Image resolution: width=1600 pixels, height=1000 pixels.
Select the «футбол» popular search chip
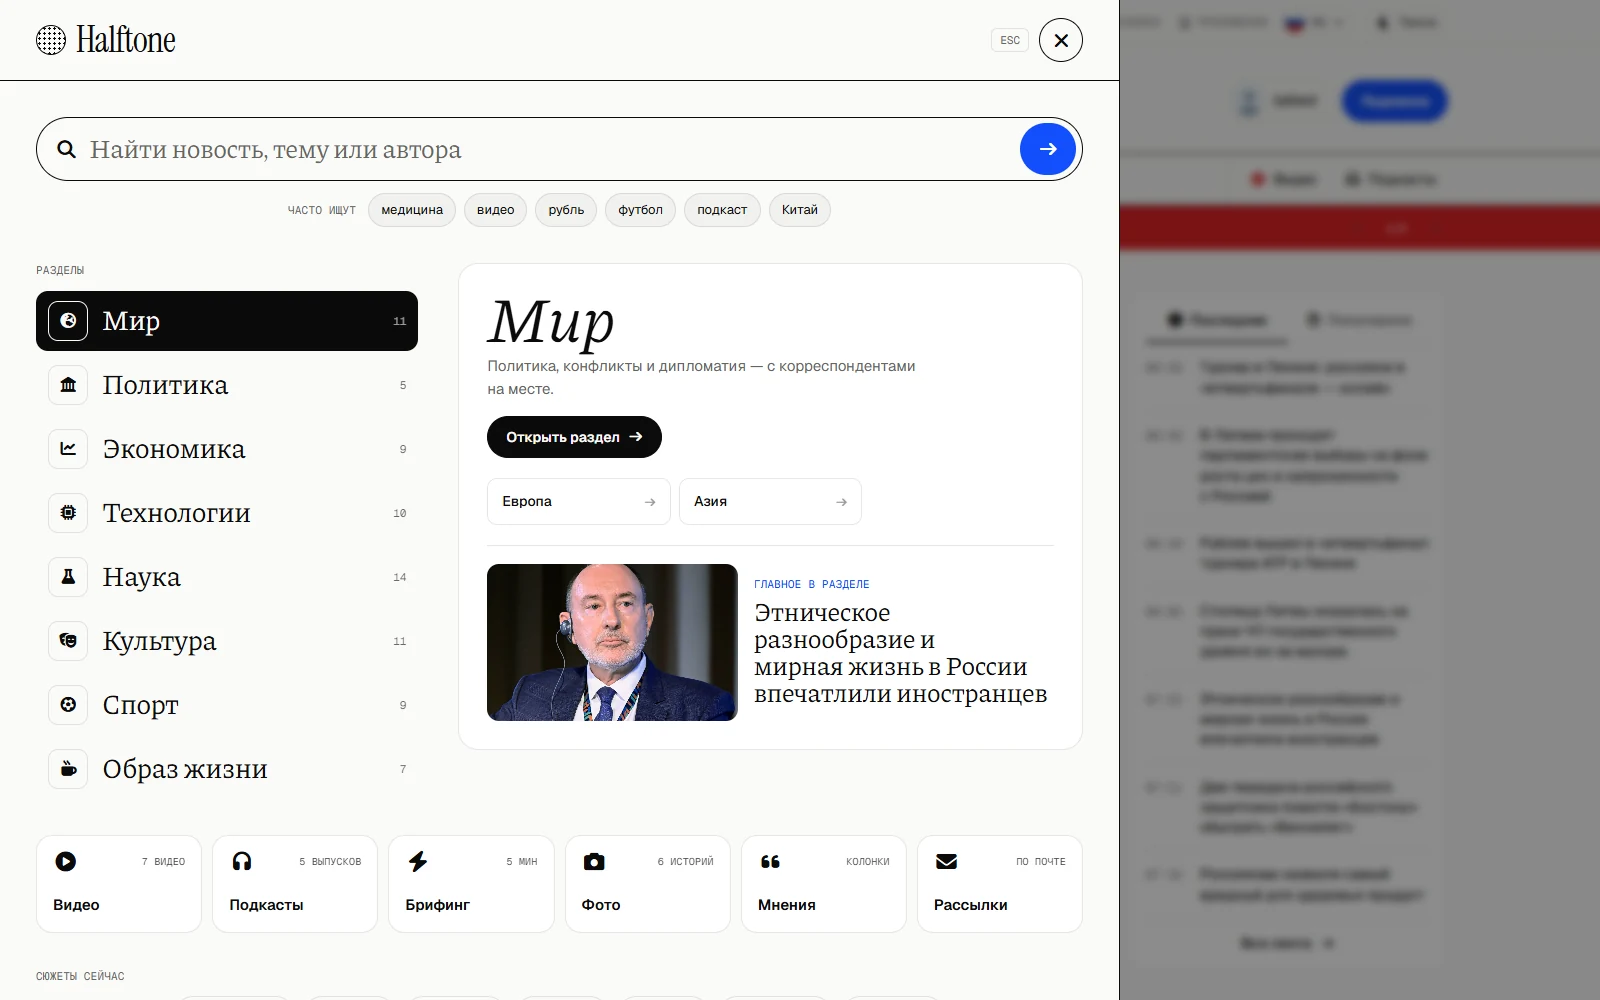[x=640, y=210]
